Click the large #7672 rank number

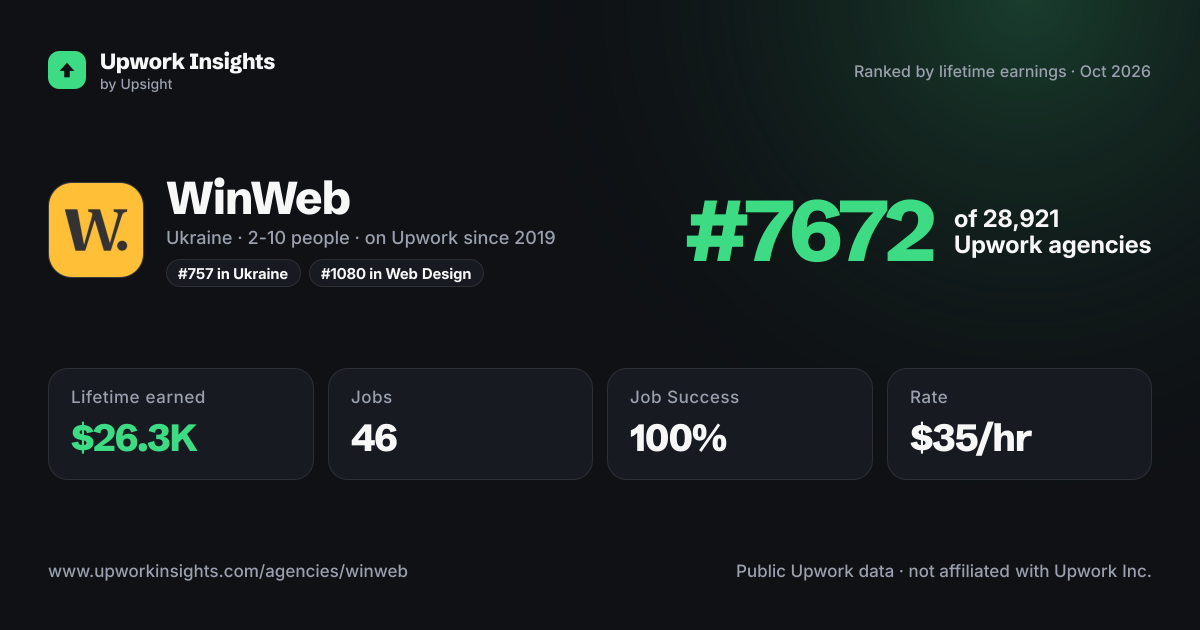(811, 232)
